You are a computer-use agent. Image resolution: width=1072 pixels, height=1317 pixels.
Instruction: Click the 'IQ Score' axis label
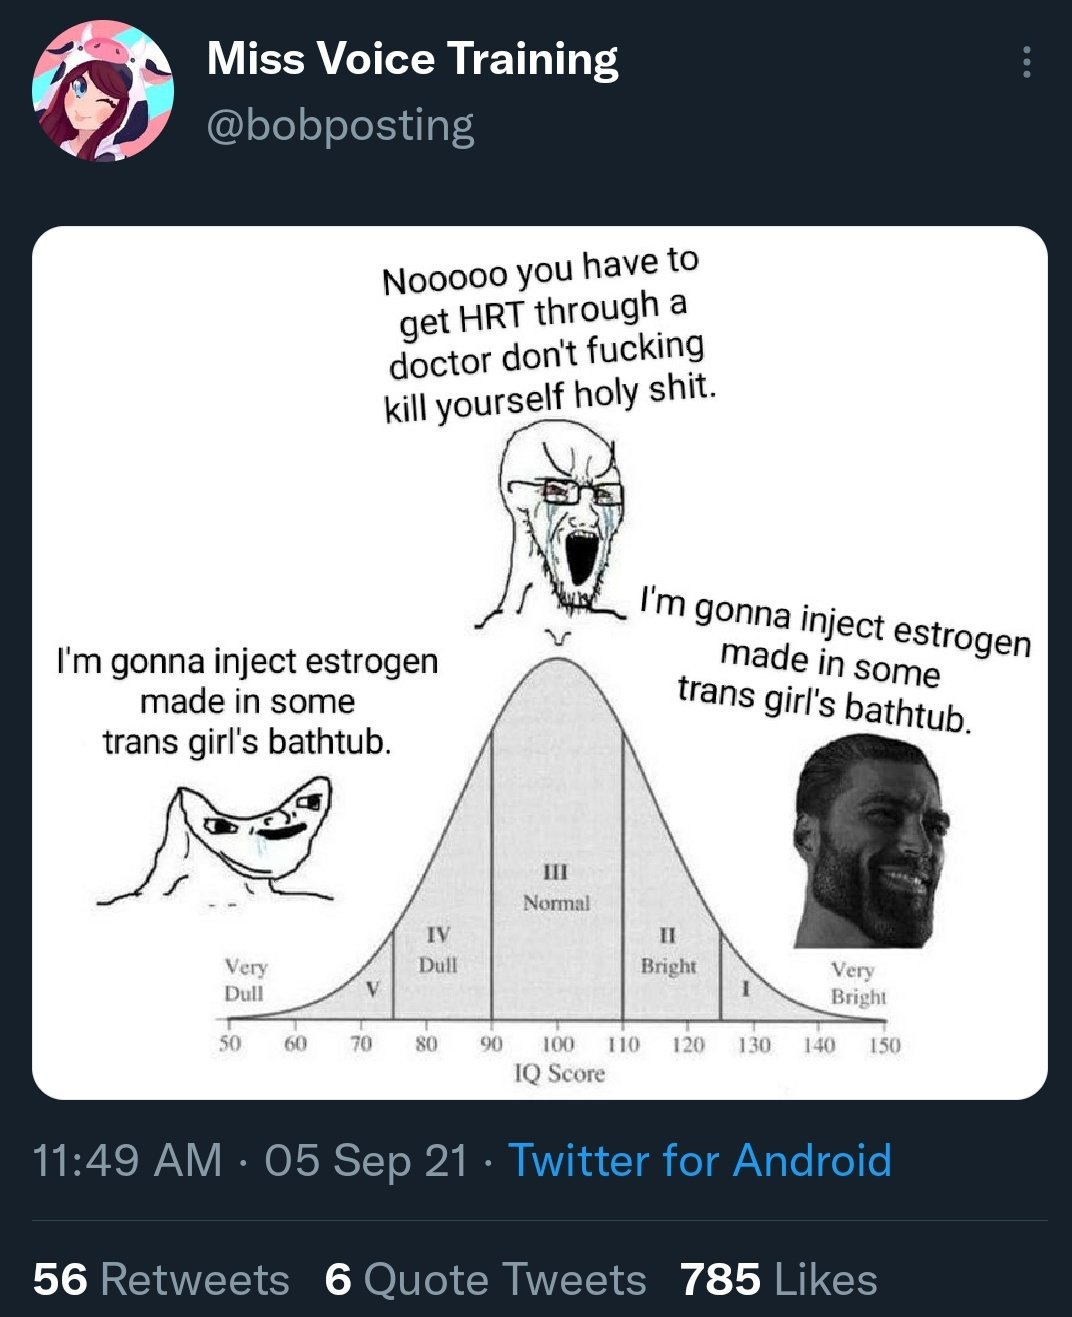pos(559,1073)
